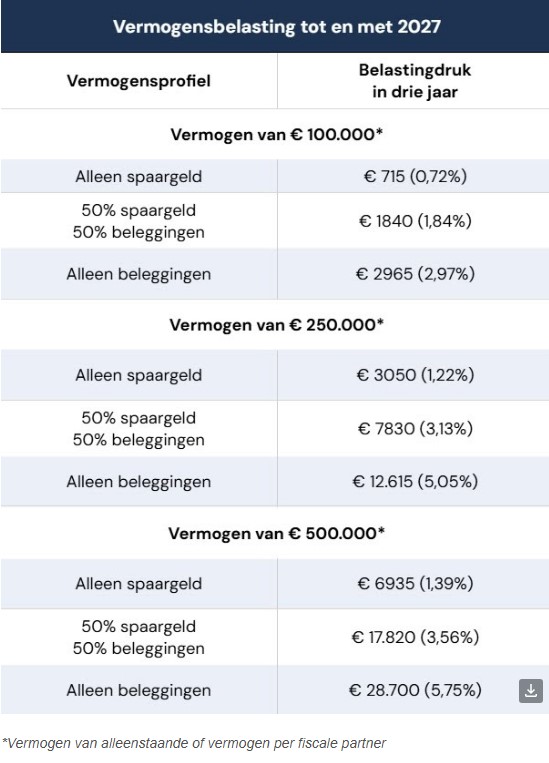This screenshot has width=549, height=763.
Task: Click the Vermogen van € 100.000 section heading
Action: 276,134
